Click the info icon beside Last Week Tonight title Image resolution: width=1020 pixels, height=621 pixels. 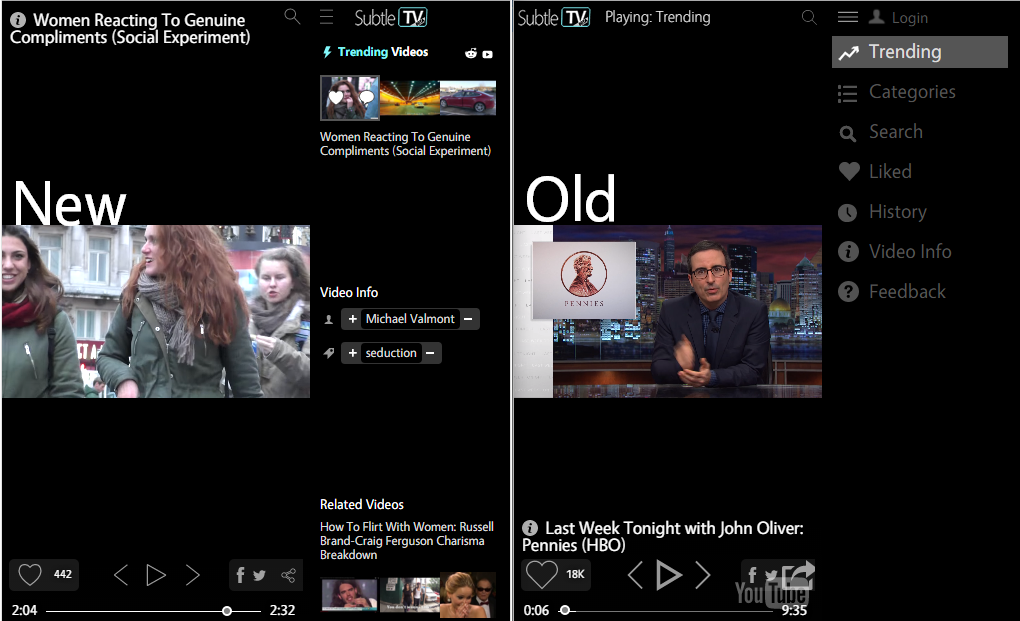click(x=530, y=528)
